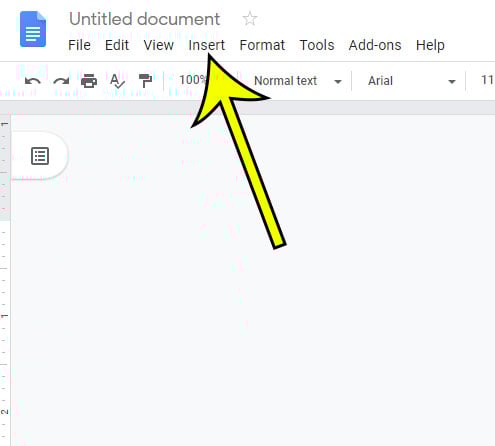The width and height of the screenshot is (495, 446).
Task: Rename the Untitled document title
Action: point(144,19)
